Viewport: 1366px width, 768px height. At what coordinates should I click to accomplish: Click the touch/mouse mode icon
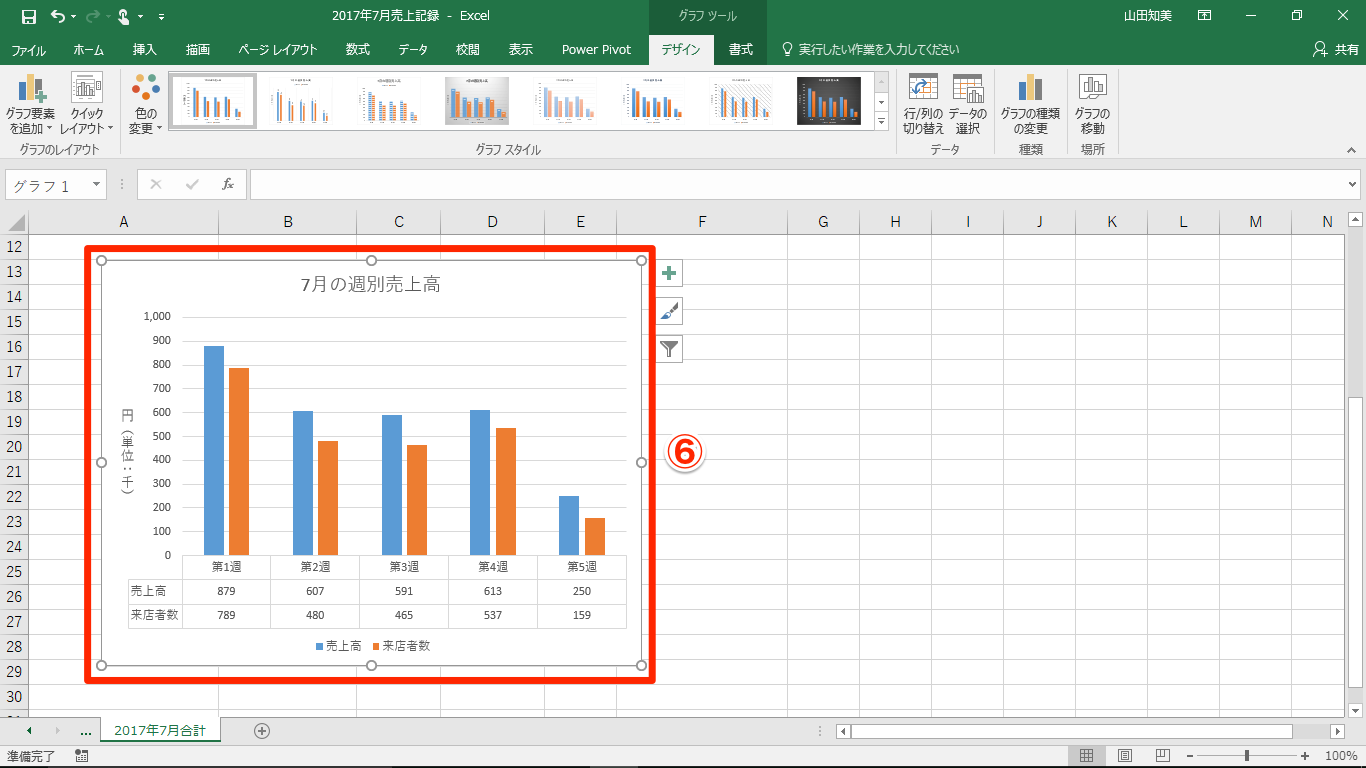124,16
